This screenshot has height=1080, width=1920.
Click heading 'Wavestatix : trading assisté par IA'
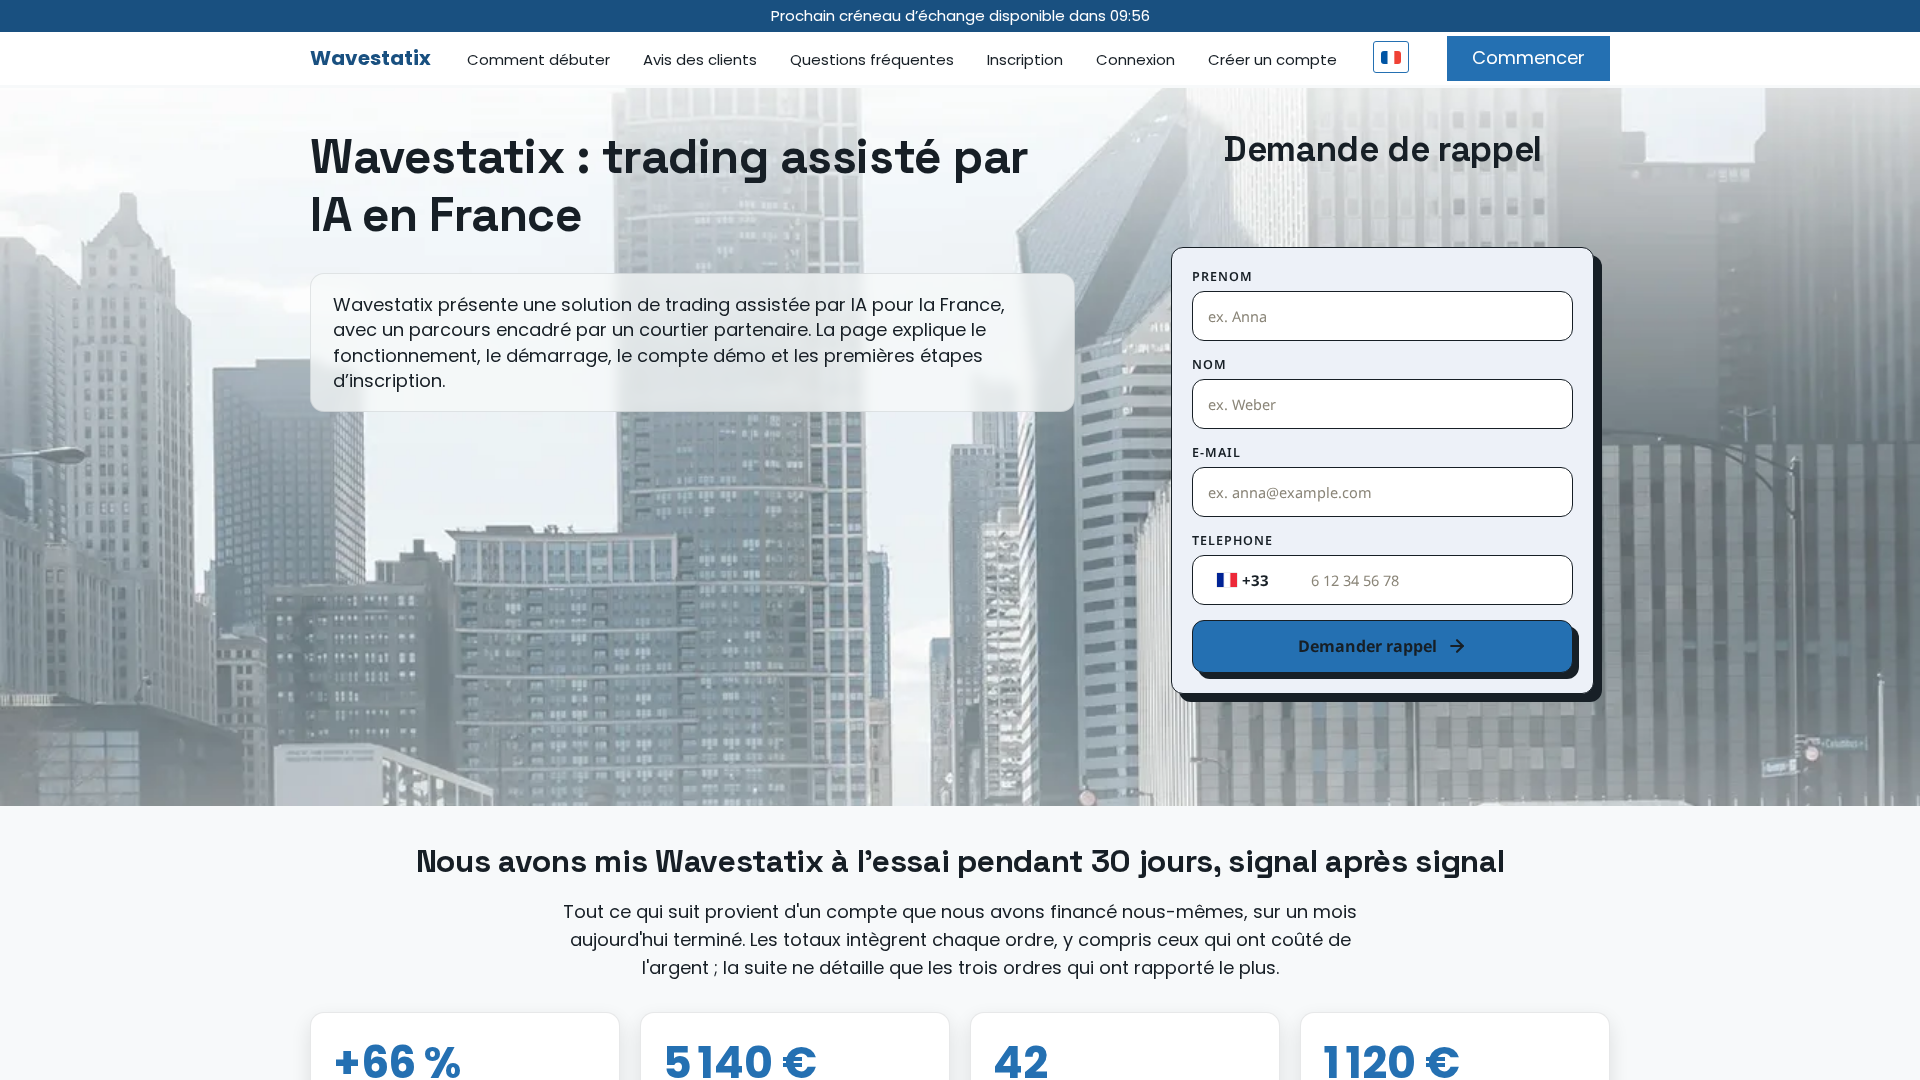669,186
